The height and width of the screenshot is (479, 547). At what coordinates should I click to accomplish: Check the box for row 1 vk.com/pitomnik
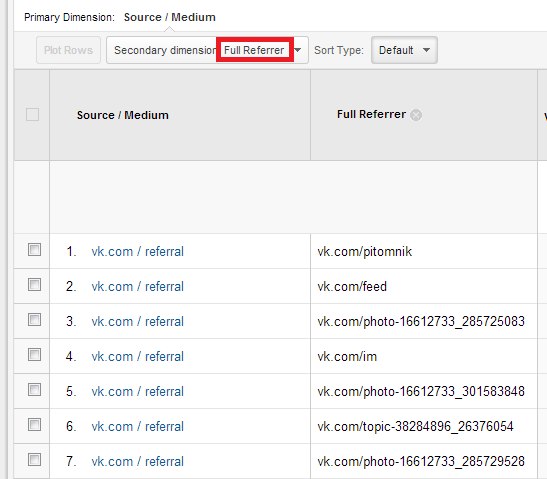tap(34, 249)
